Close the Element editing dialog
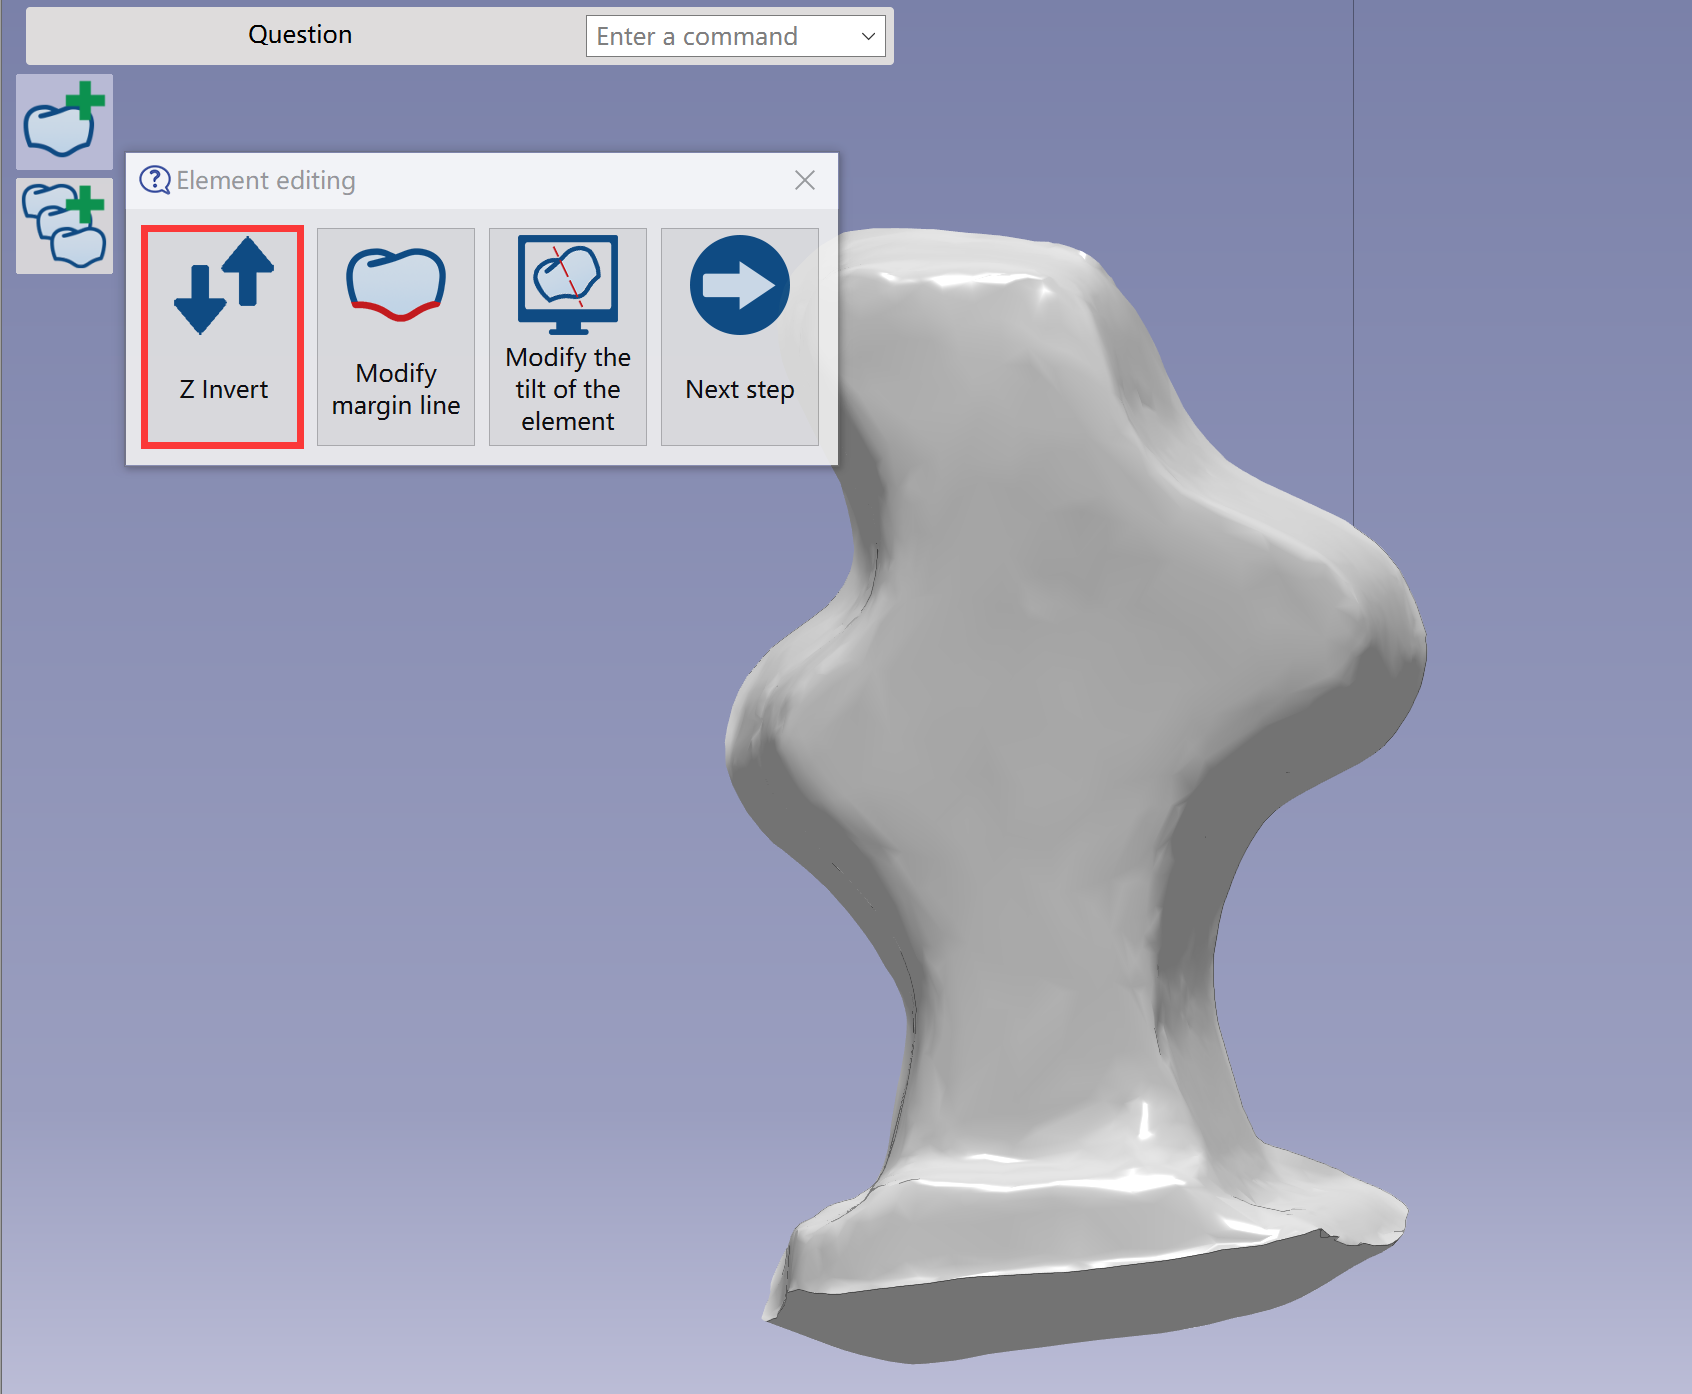Screen dimensions: 1692x1394 pos(805,180)
